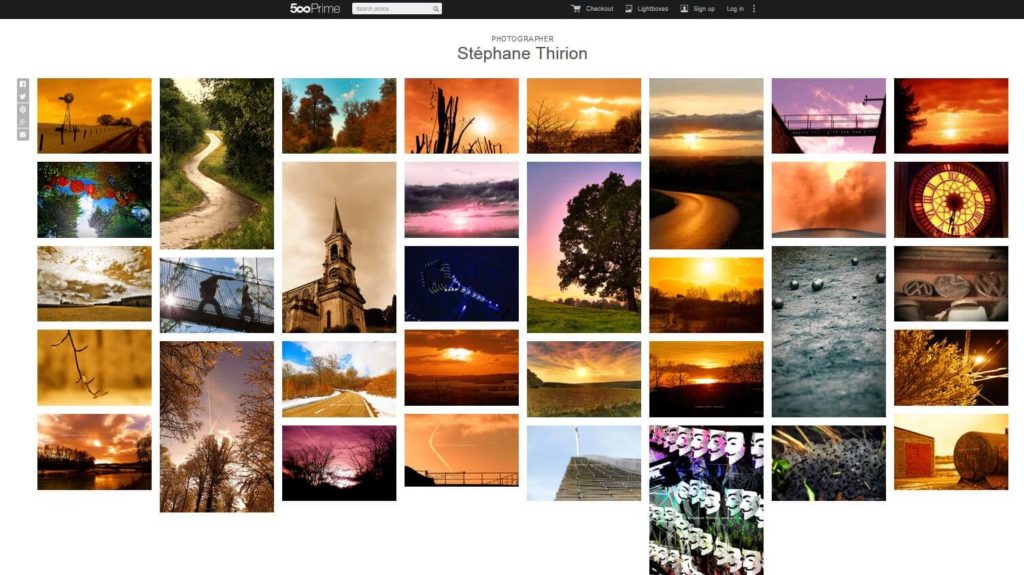
Task: Click the Stéphane Thirion name heading
Action: tap(522, 54)
